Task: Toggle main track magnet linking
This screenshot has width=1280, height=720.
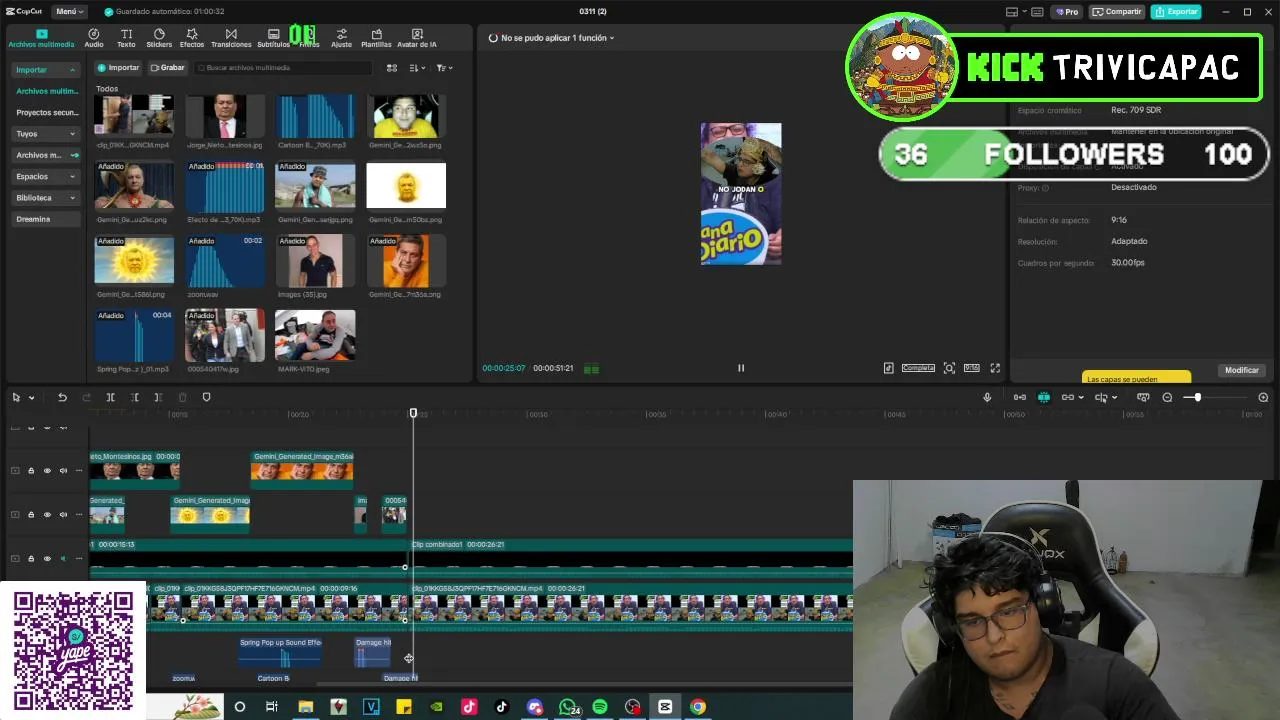Action: pos(1019,397)
